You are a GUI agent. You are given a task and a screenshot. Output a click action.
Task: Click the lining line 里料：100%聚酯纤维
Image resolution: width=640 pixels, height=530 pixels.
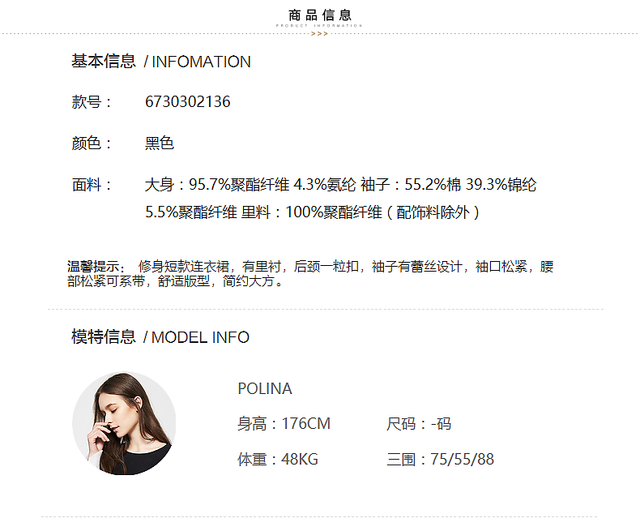tap(311, 212)
